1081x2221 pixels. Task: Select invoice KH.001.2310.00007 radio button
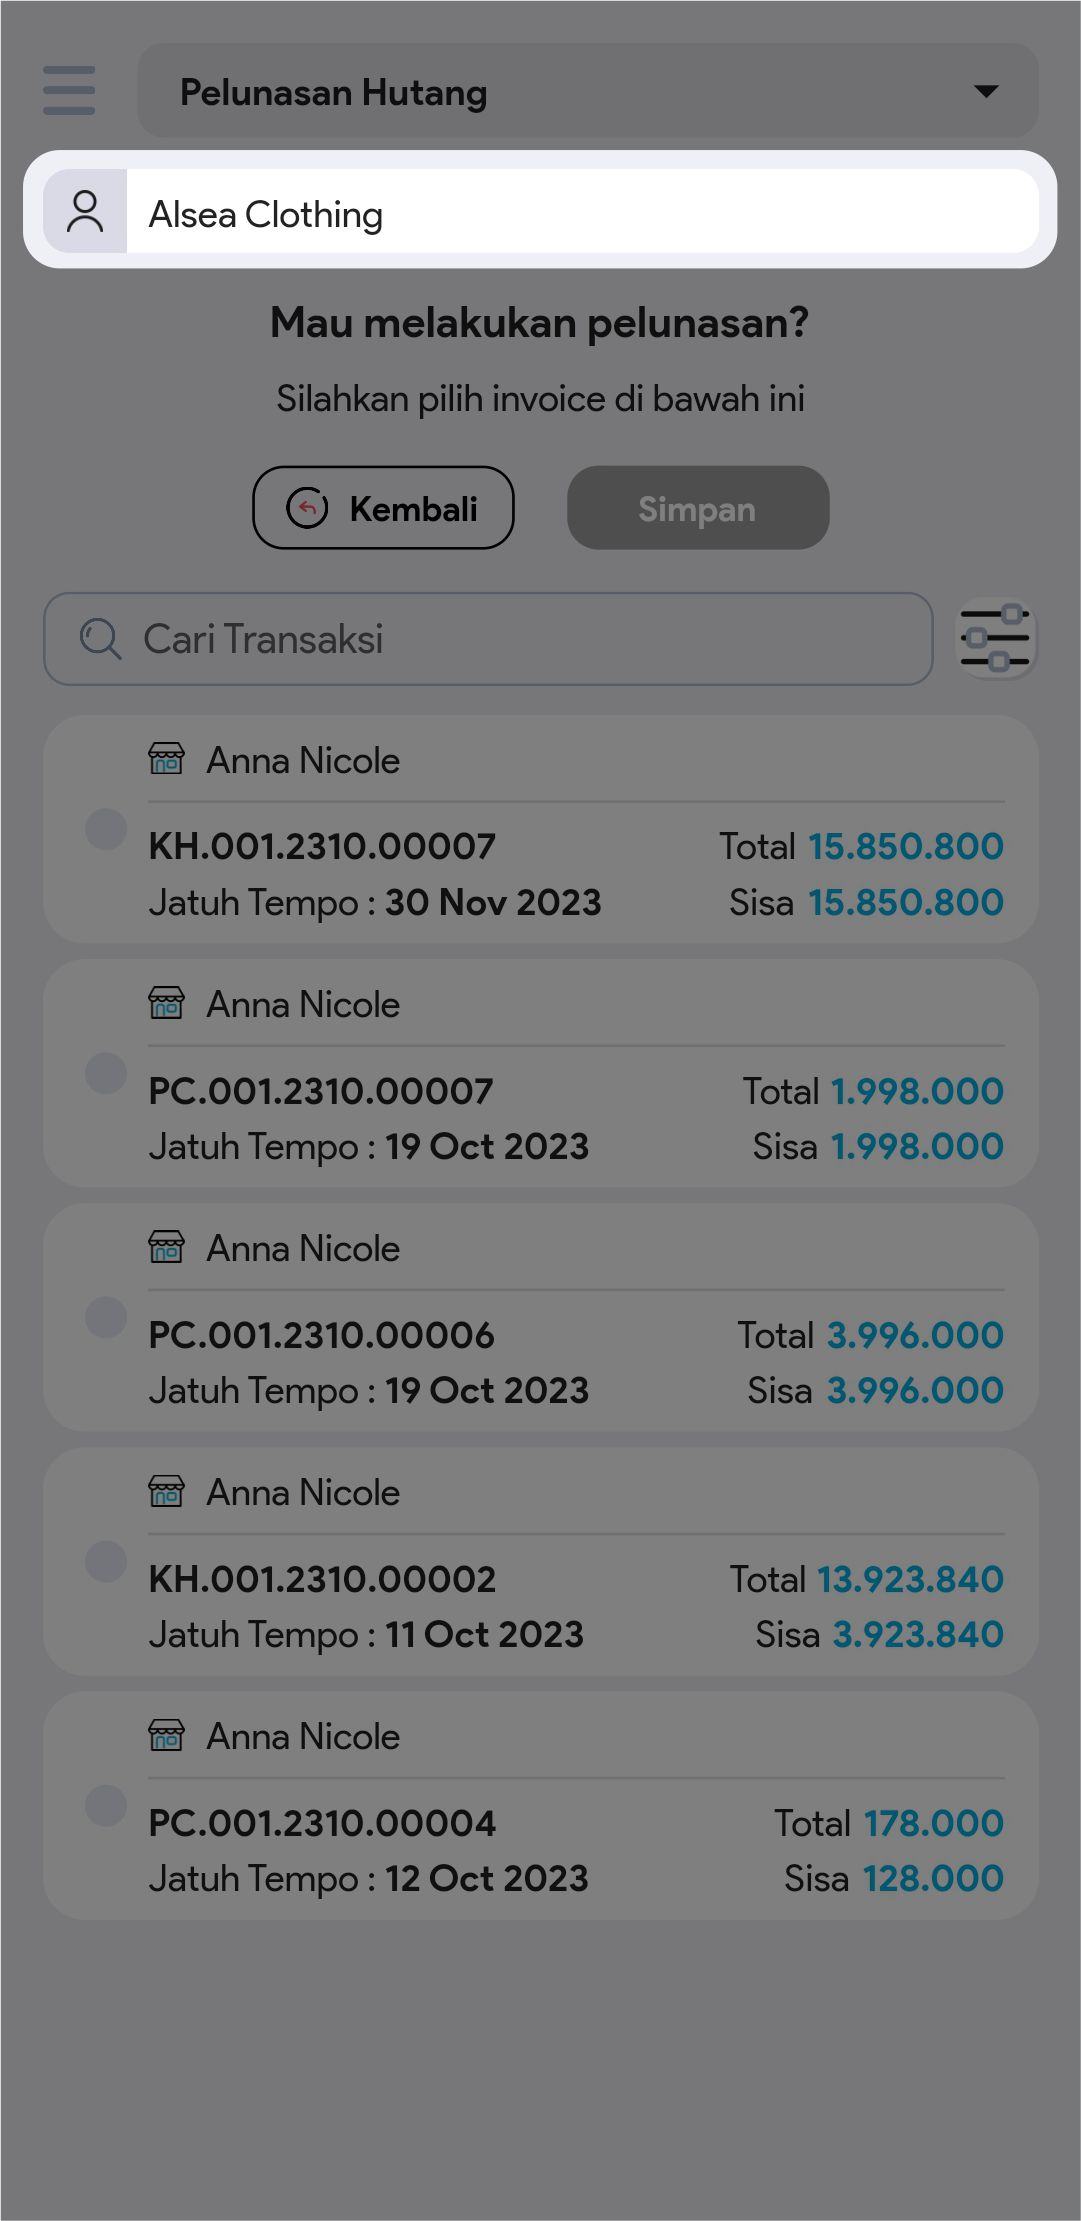click(106, 829)
